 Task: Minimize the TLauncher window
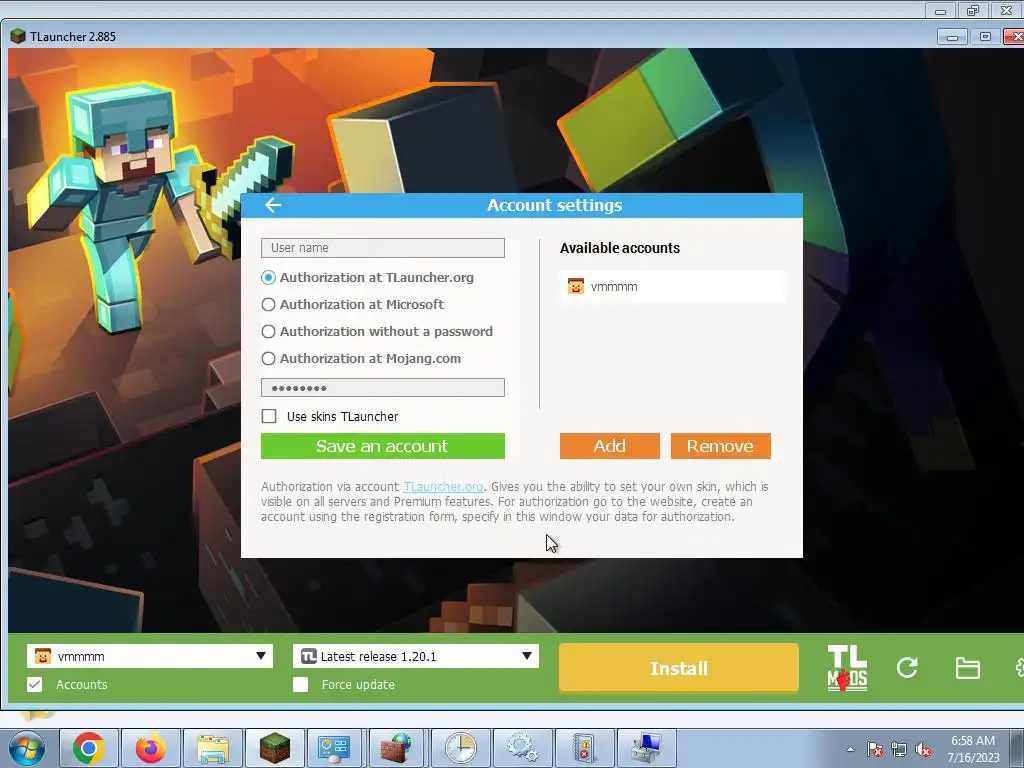tap(952, 37)
